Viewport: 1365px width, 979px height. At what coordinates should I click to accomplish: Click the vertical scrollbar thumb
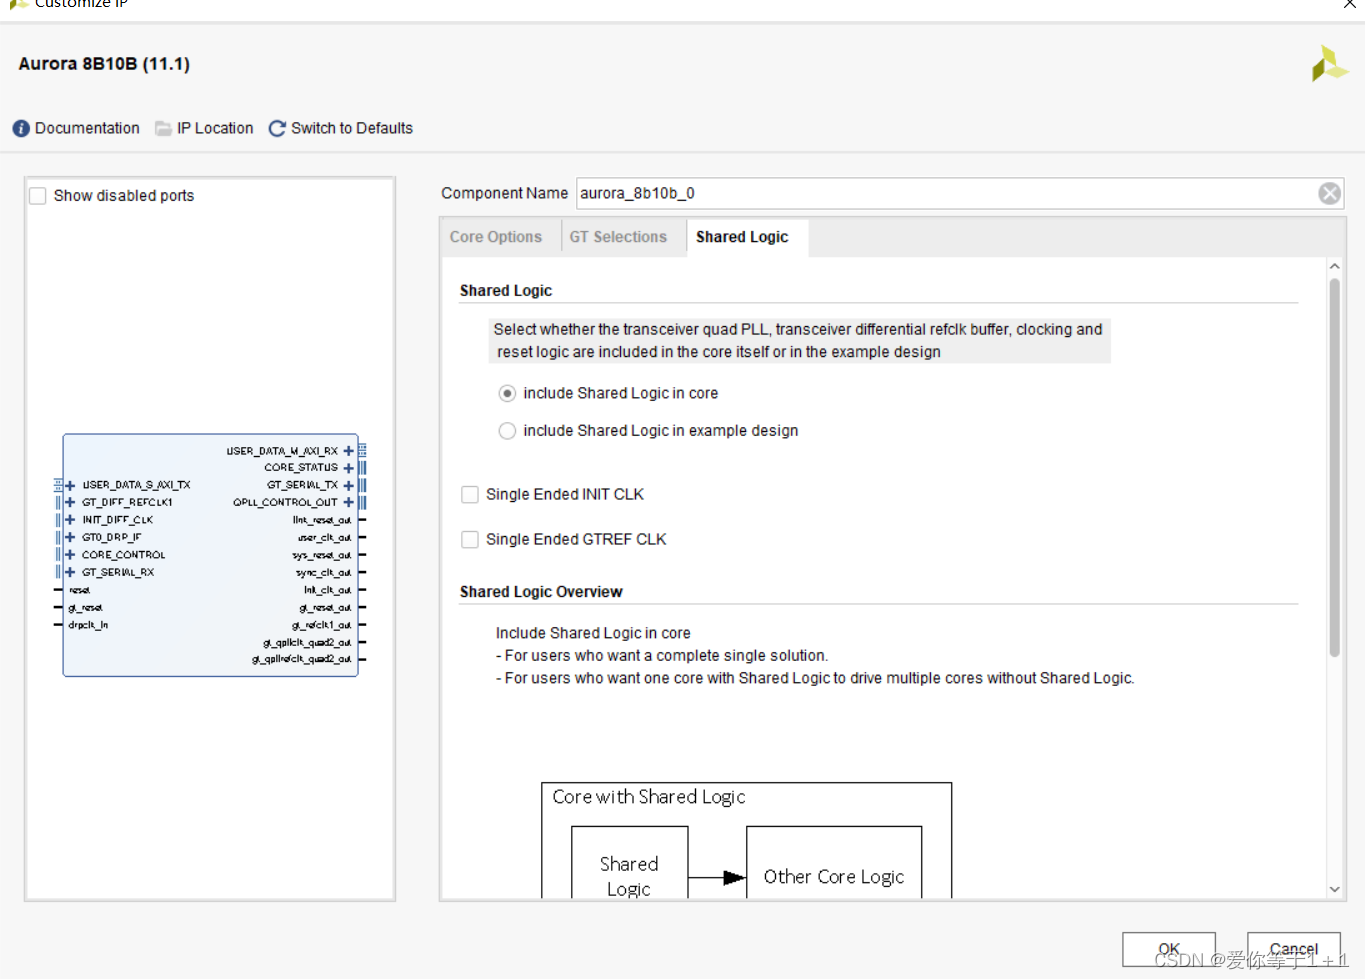coord(1334,468)
